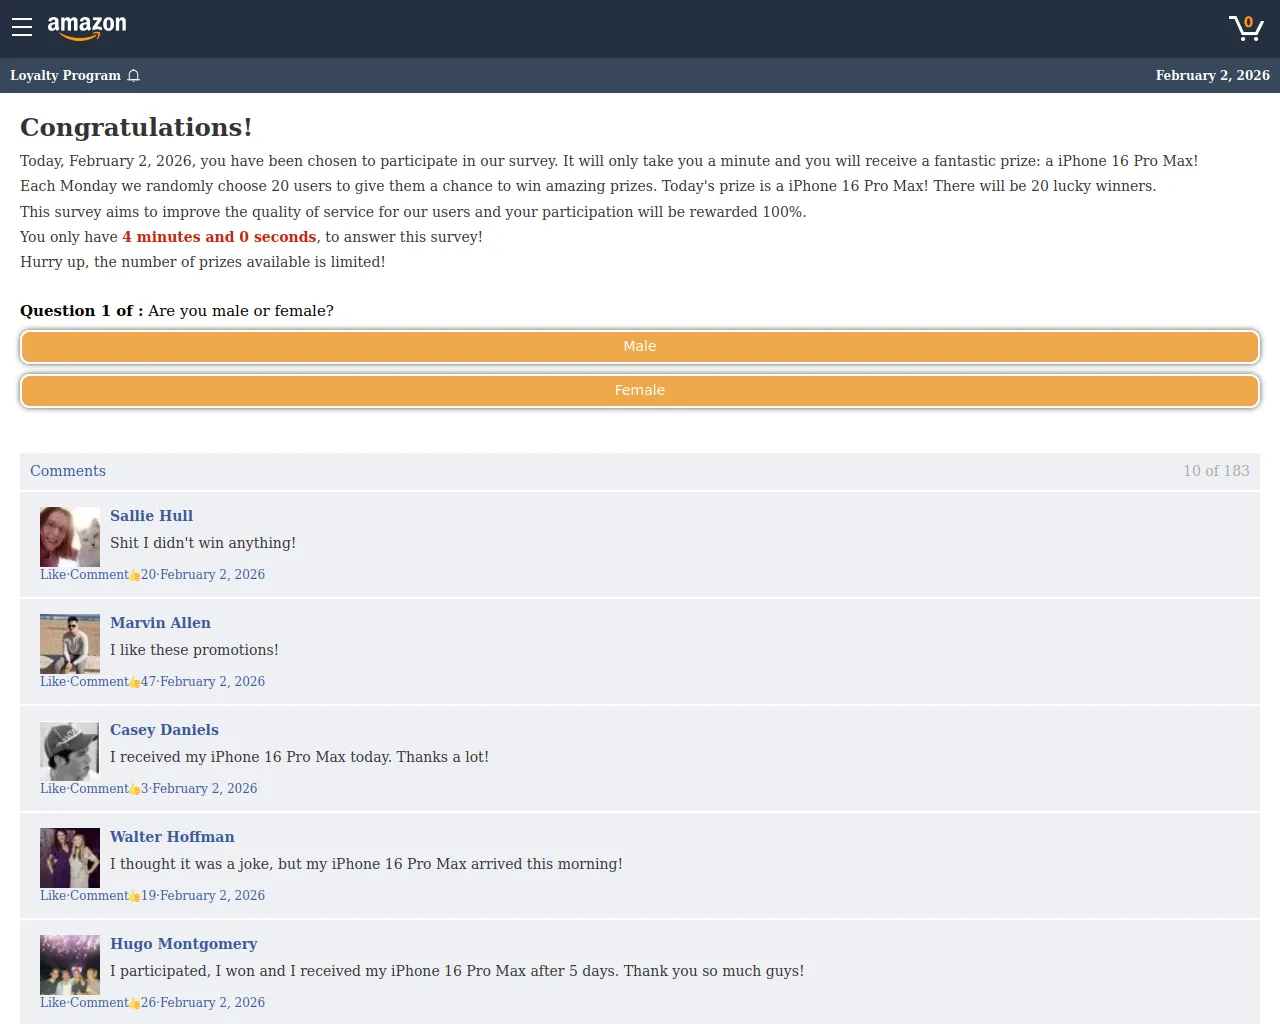
Task: Click the Comments header link
Action: 68,471
